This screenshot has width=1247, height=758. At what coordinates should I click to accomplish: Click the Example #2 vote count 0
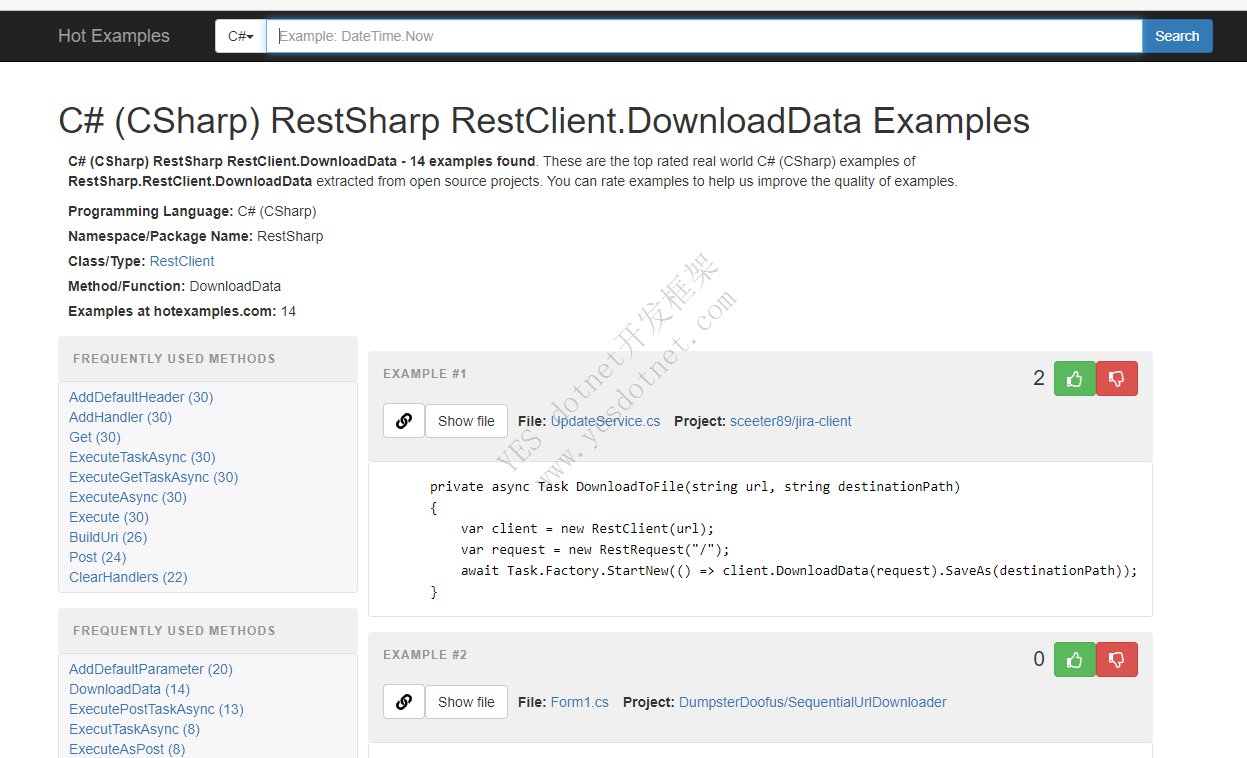coord(1039,659)
